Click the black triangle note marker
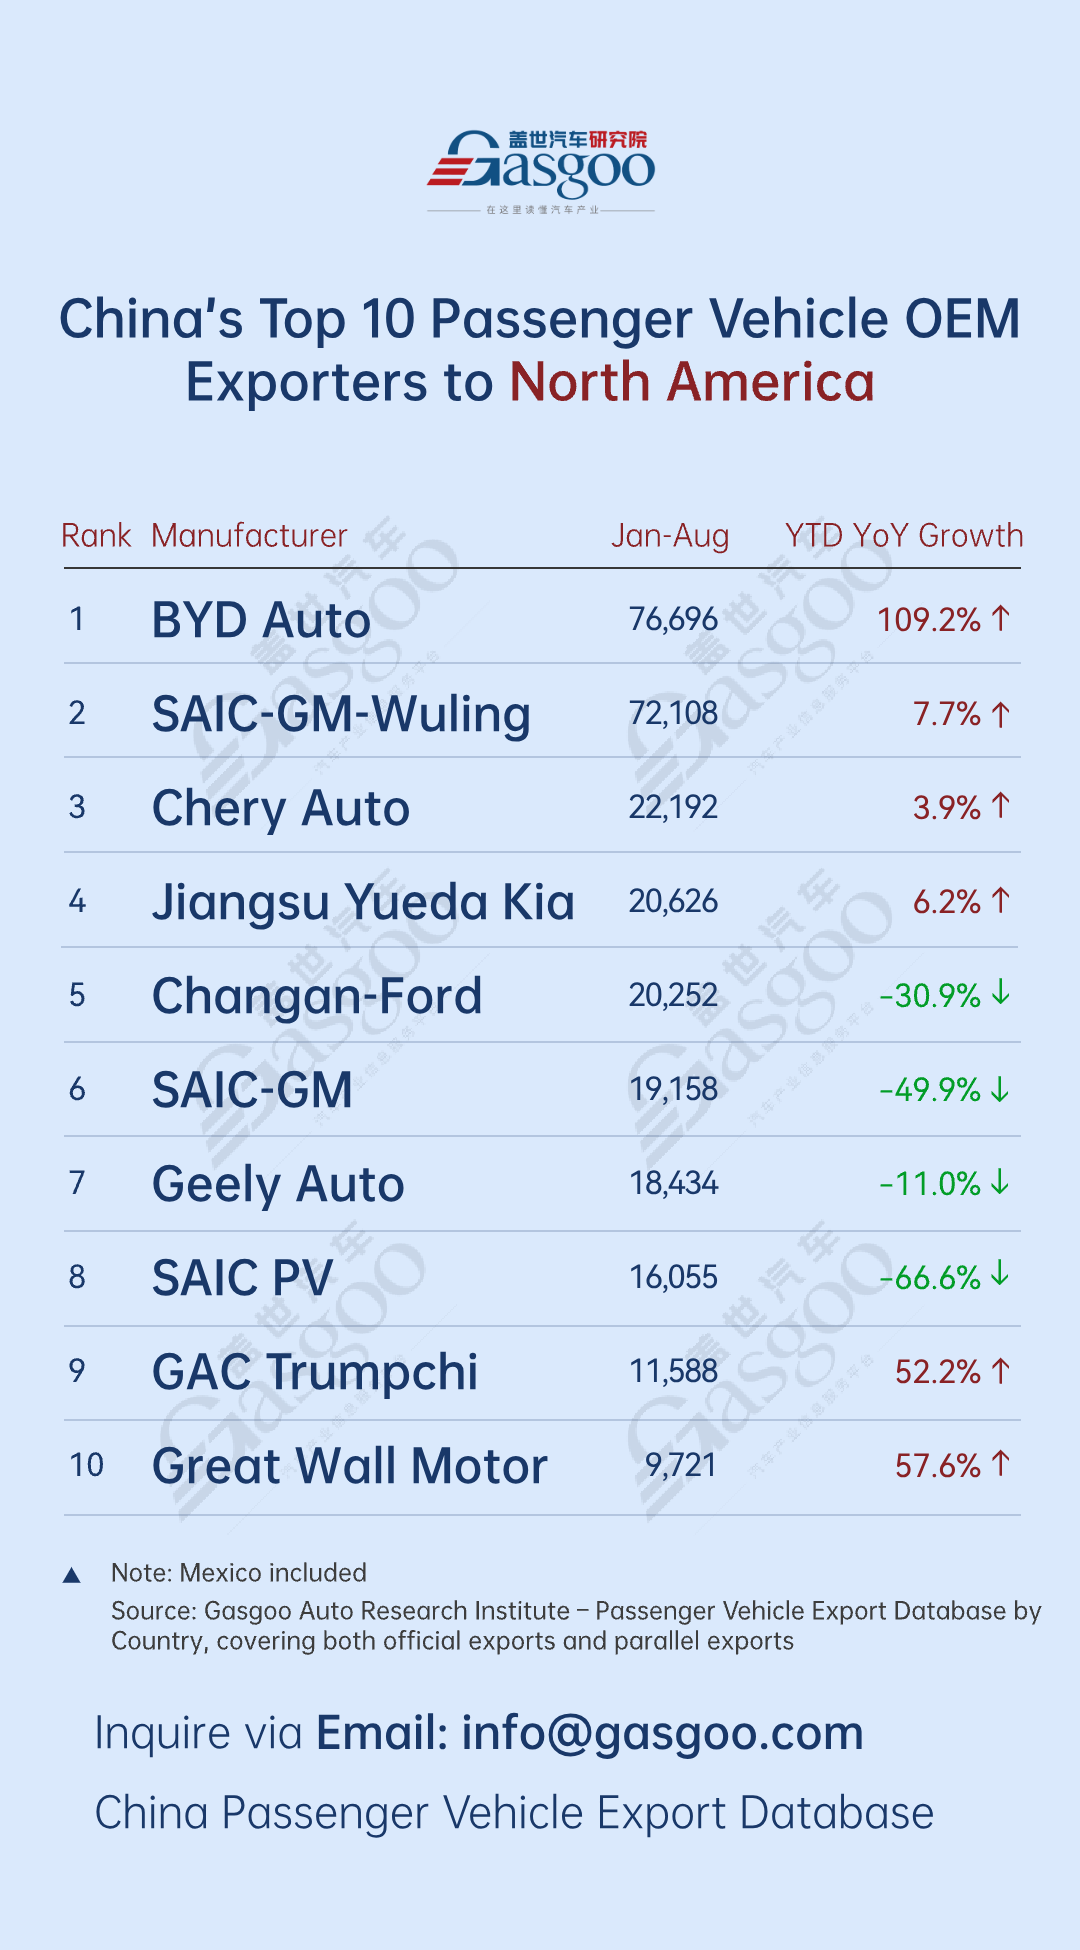Image resolution: width=1080 pixels, height=1950 pixels. [72, 1576]
